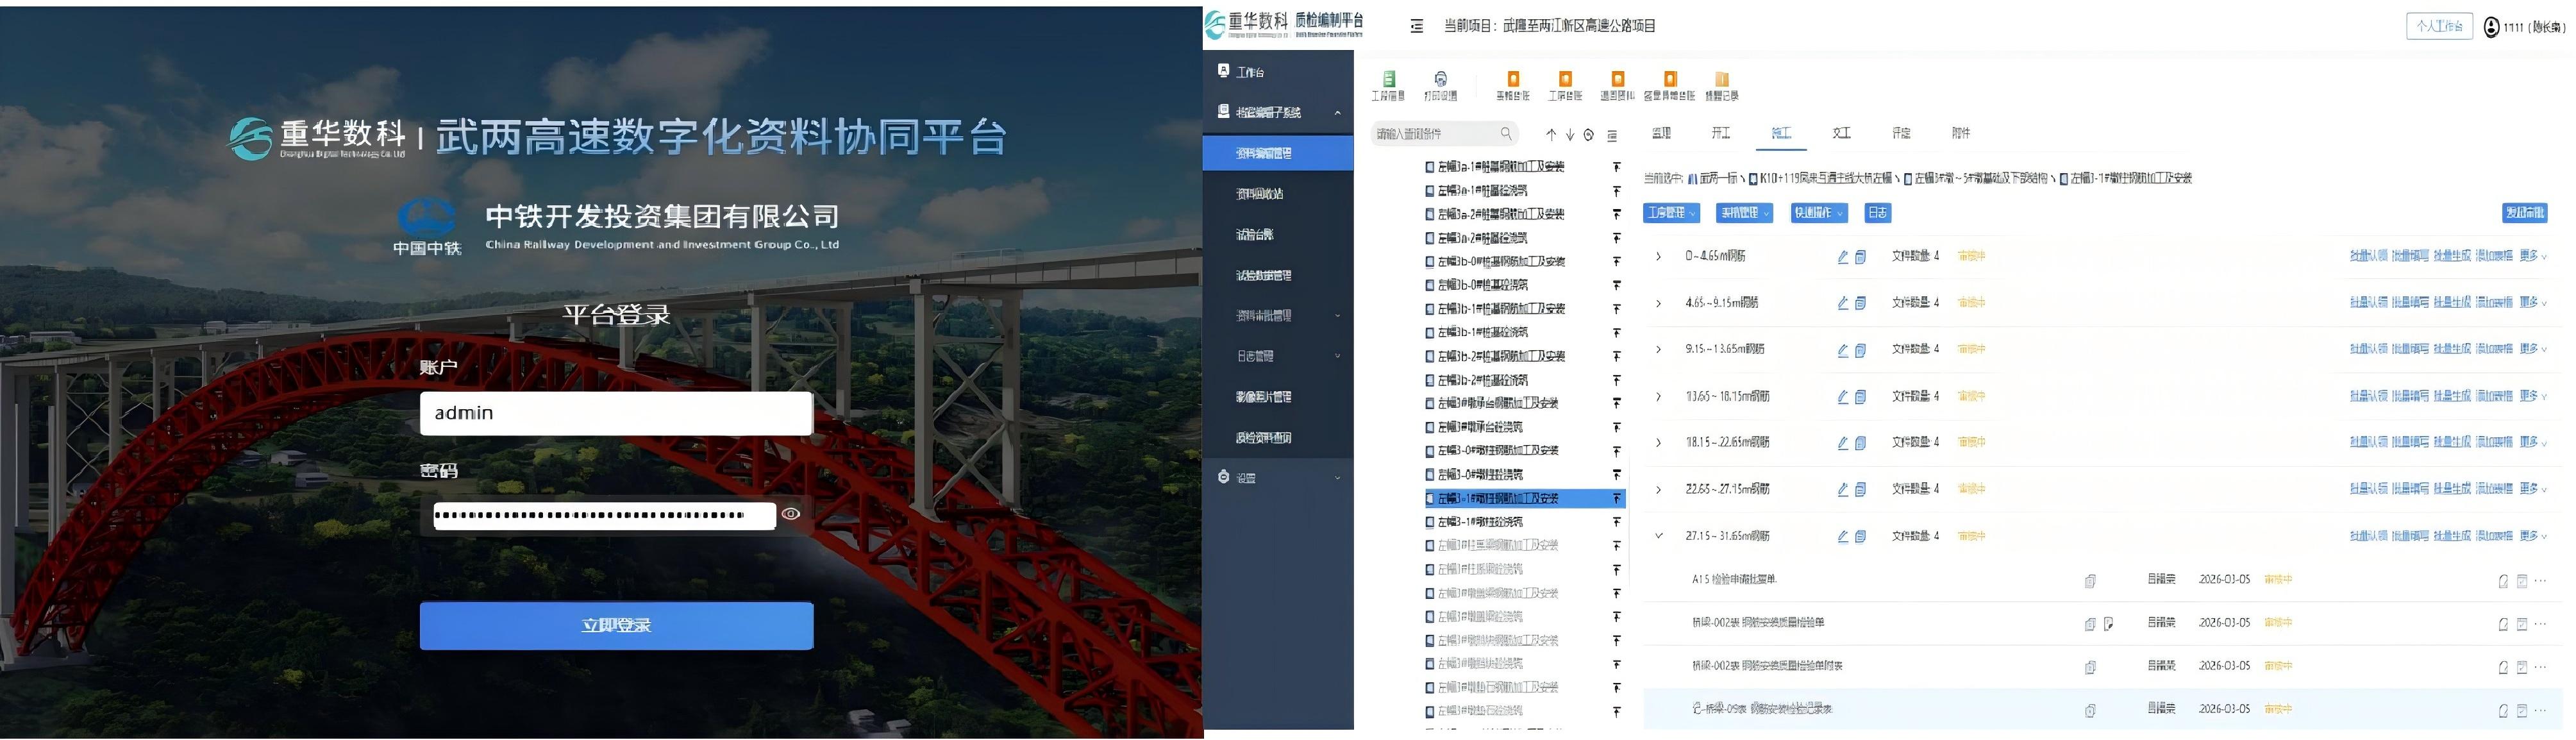2576x740 pixels.
Task: Click the list menu icon above tree
Action: [x=1612, y=135]
